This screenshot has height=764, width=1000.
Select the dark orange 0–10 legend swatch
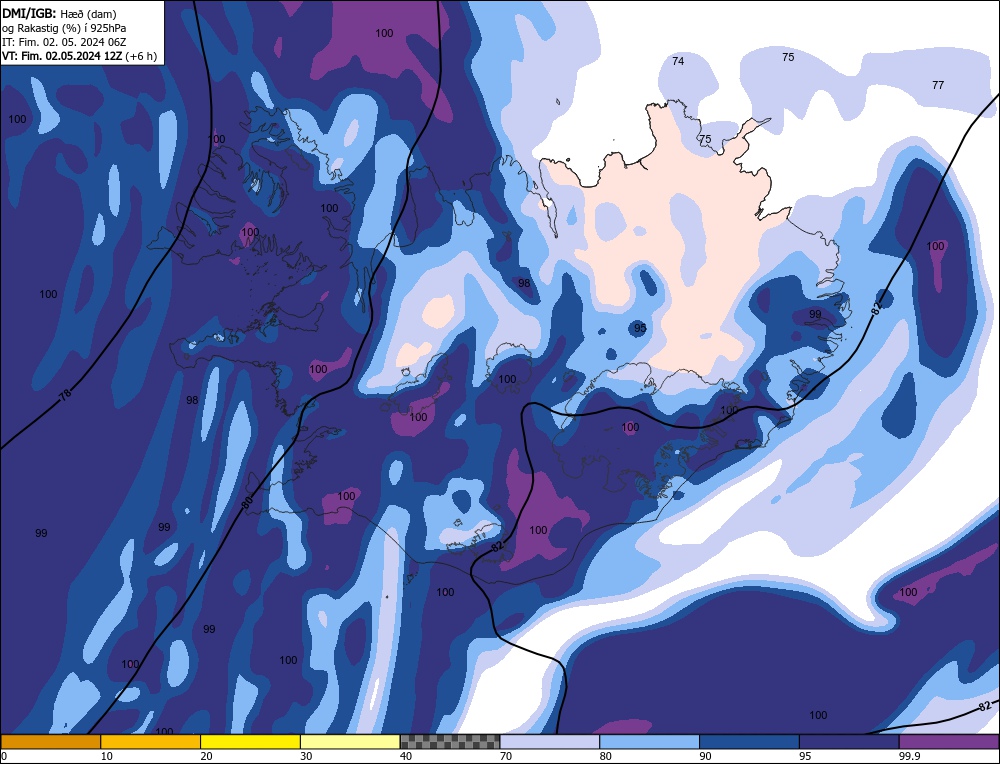tap(50, 742)
